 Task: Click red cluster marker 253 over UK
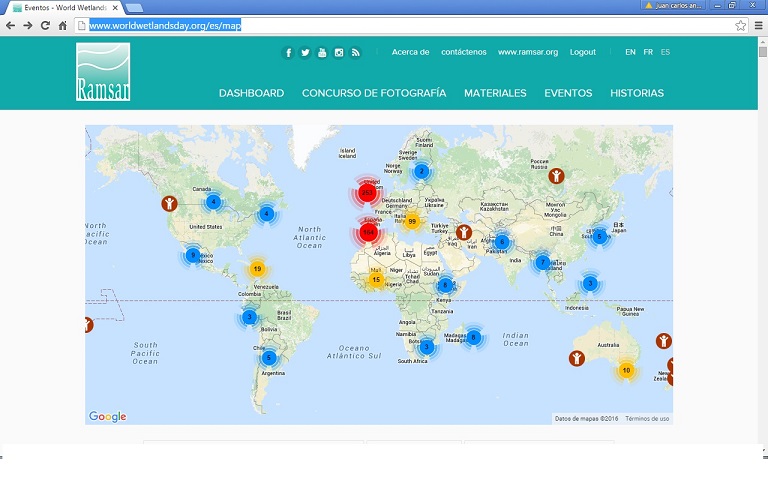pos(367,192)
